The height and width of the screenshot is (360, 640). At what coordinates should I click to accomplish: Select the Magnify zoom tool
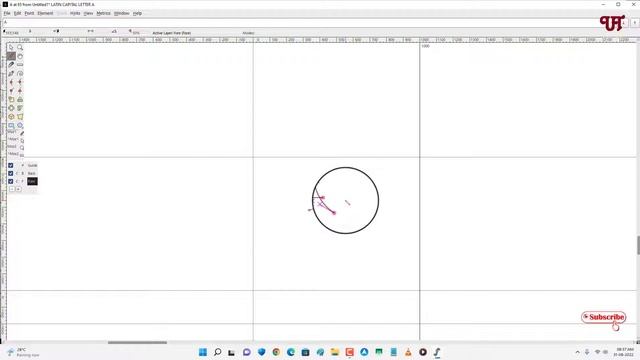click(20, 48)
